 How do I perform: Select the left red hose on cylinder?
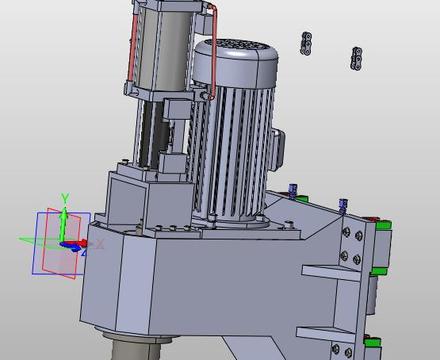point(133,47)
